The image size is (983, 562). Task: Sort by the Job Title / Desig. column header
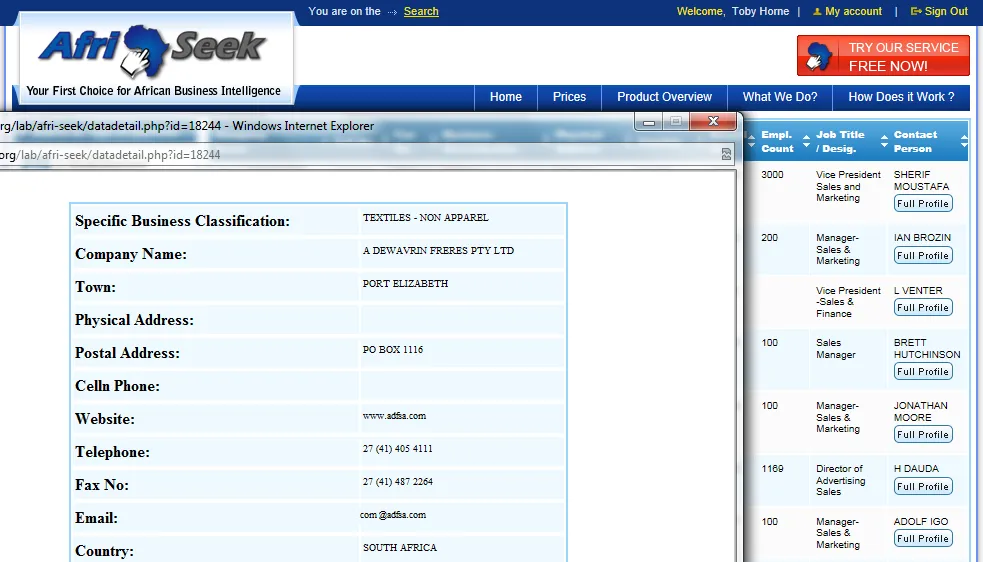pyautogui.click(x=840, y=142)
